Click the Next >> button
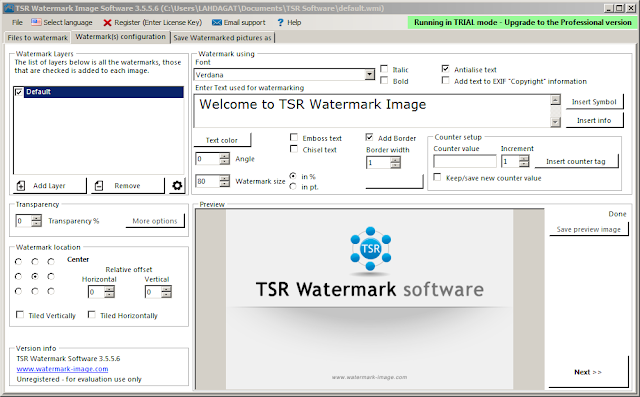Image resolution: width=640 pixels, height=397 pixels. pyautogui.click(x=588, y=372)
